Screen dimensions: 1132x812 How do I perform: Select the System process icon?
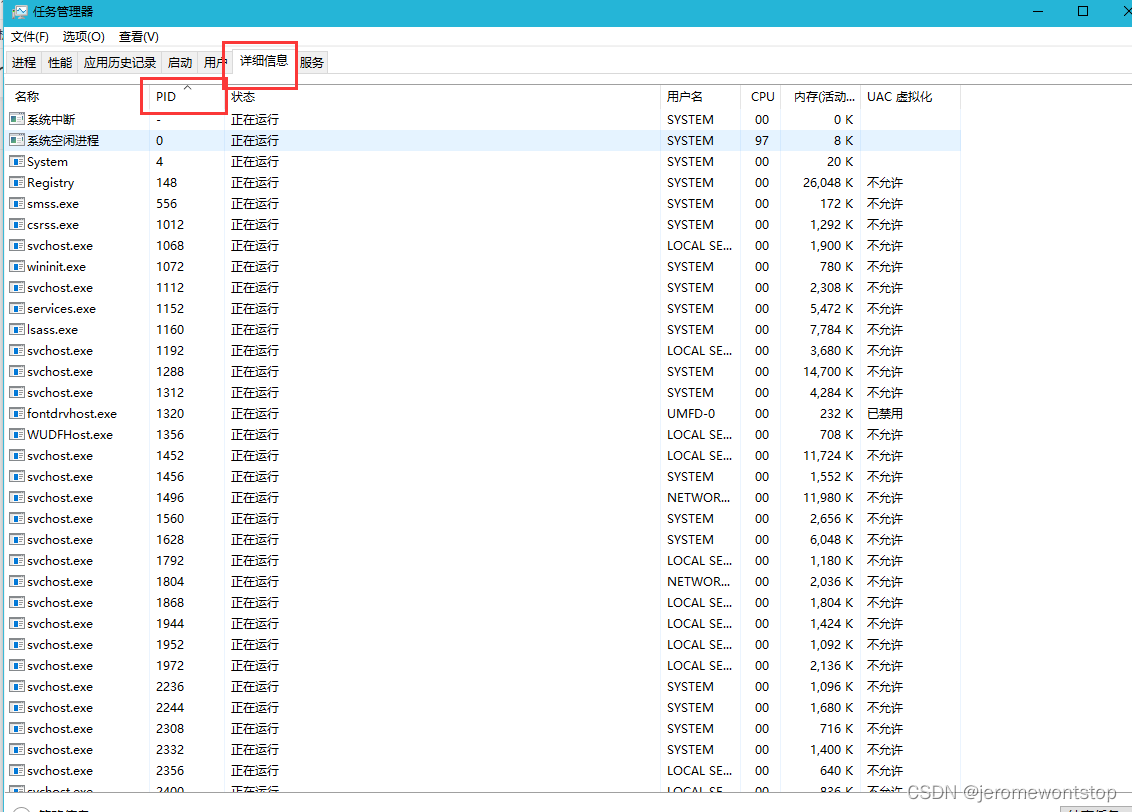(15, 161)
